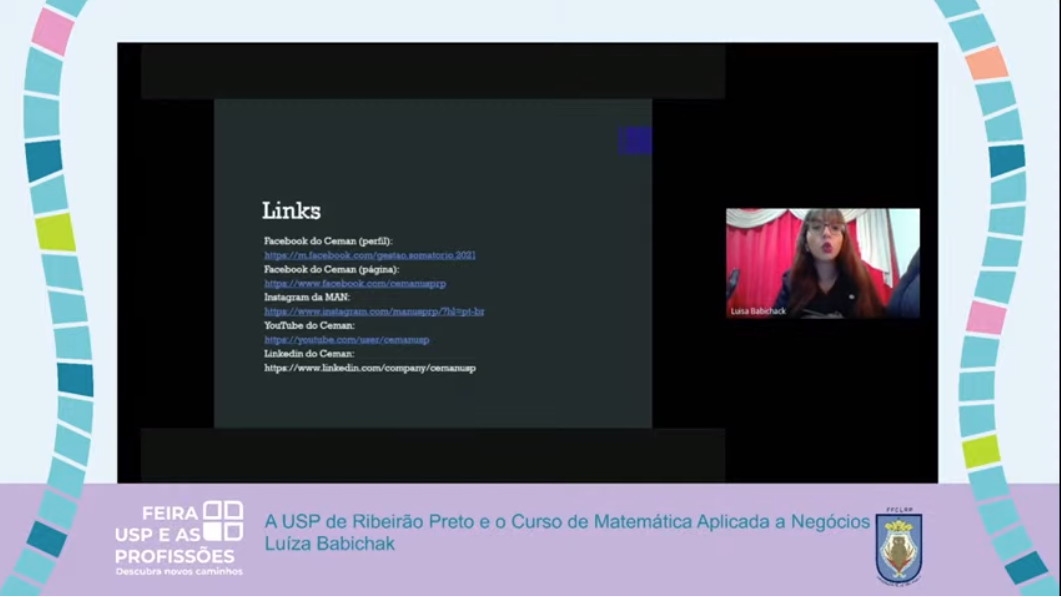
Task: Click the 'Instagram da MAN:' label
Action: (x=307, y=297)
